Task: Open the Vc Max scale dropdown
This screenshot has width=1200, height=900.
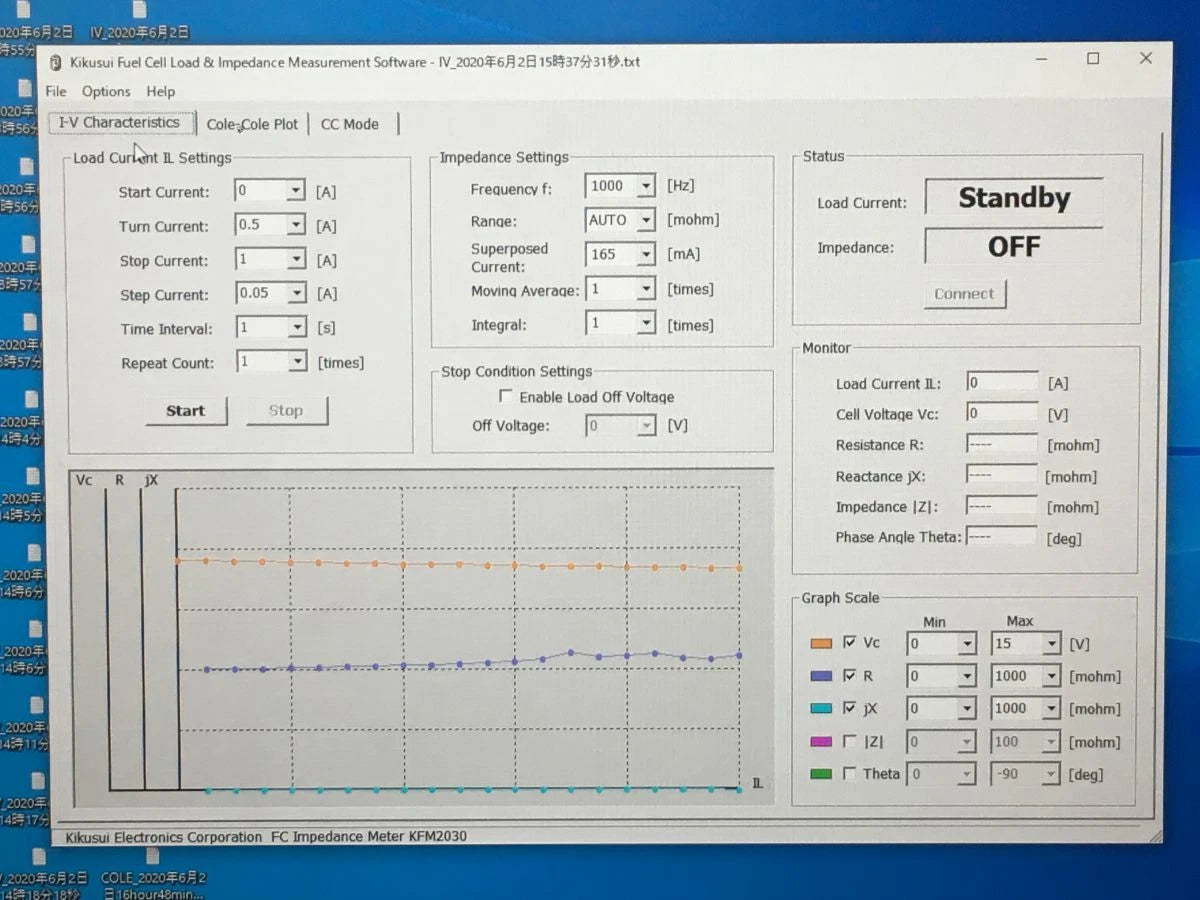Action: coord(1050,644)
